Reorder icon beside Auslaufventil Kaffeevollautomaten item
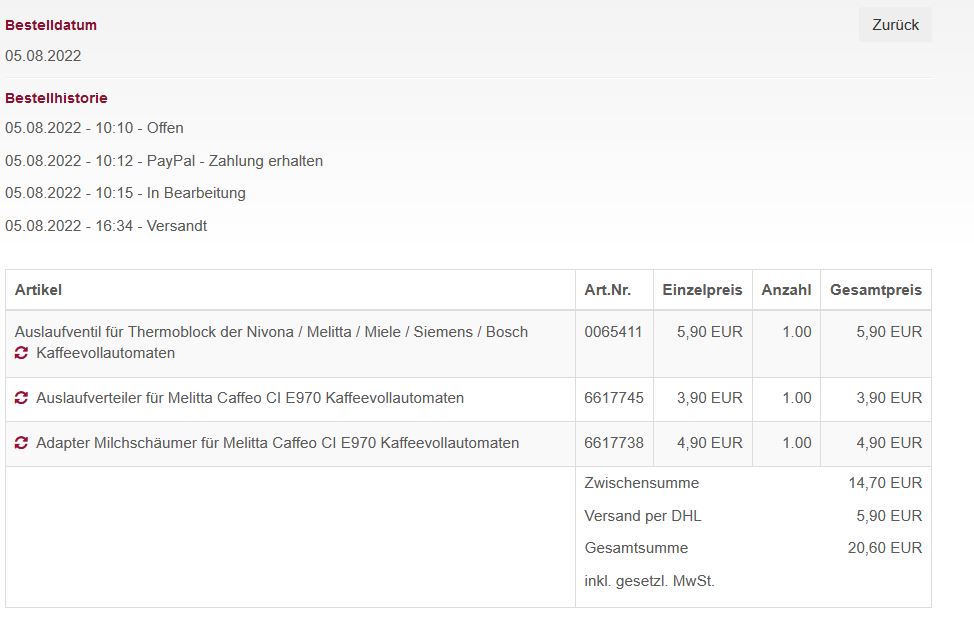The height and width of the screenshot is (620, 974). 21,353
